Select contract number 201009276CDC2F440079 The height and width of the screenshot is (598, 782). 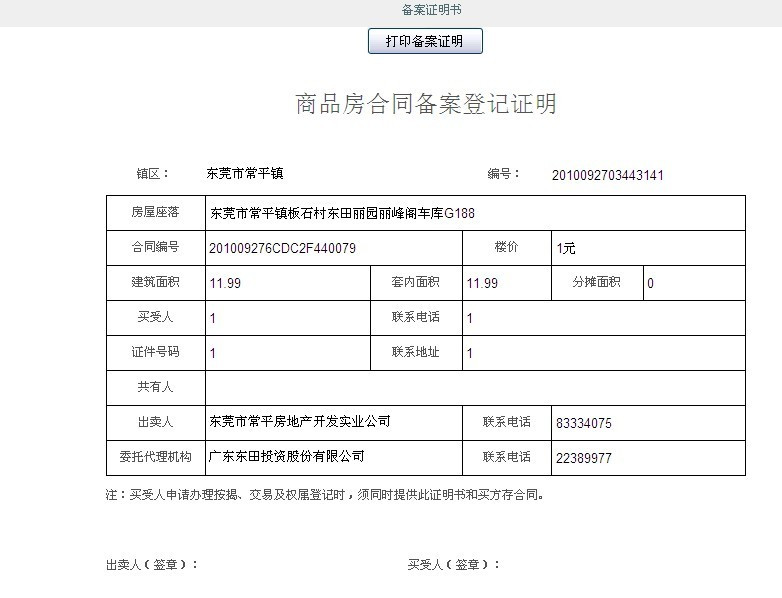tap(282, 248)
